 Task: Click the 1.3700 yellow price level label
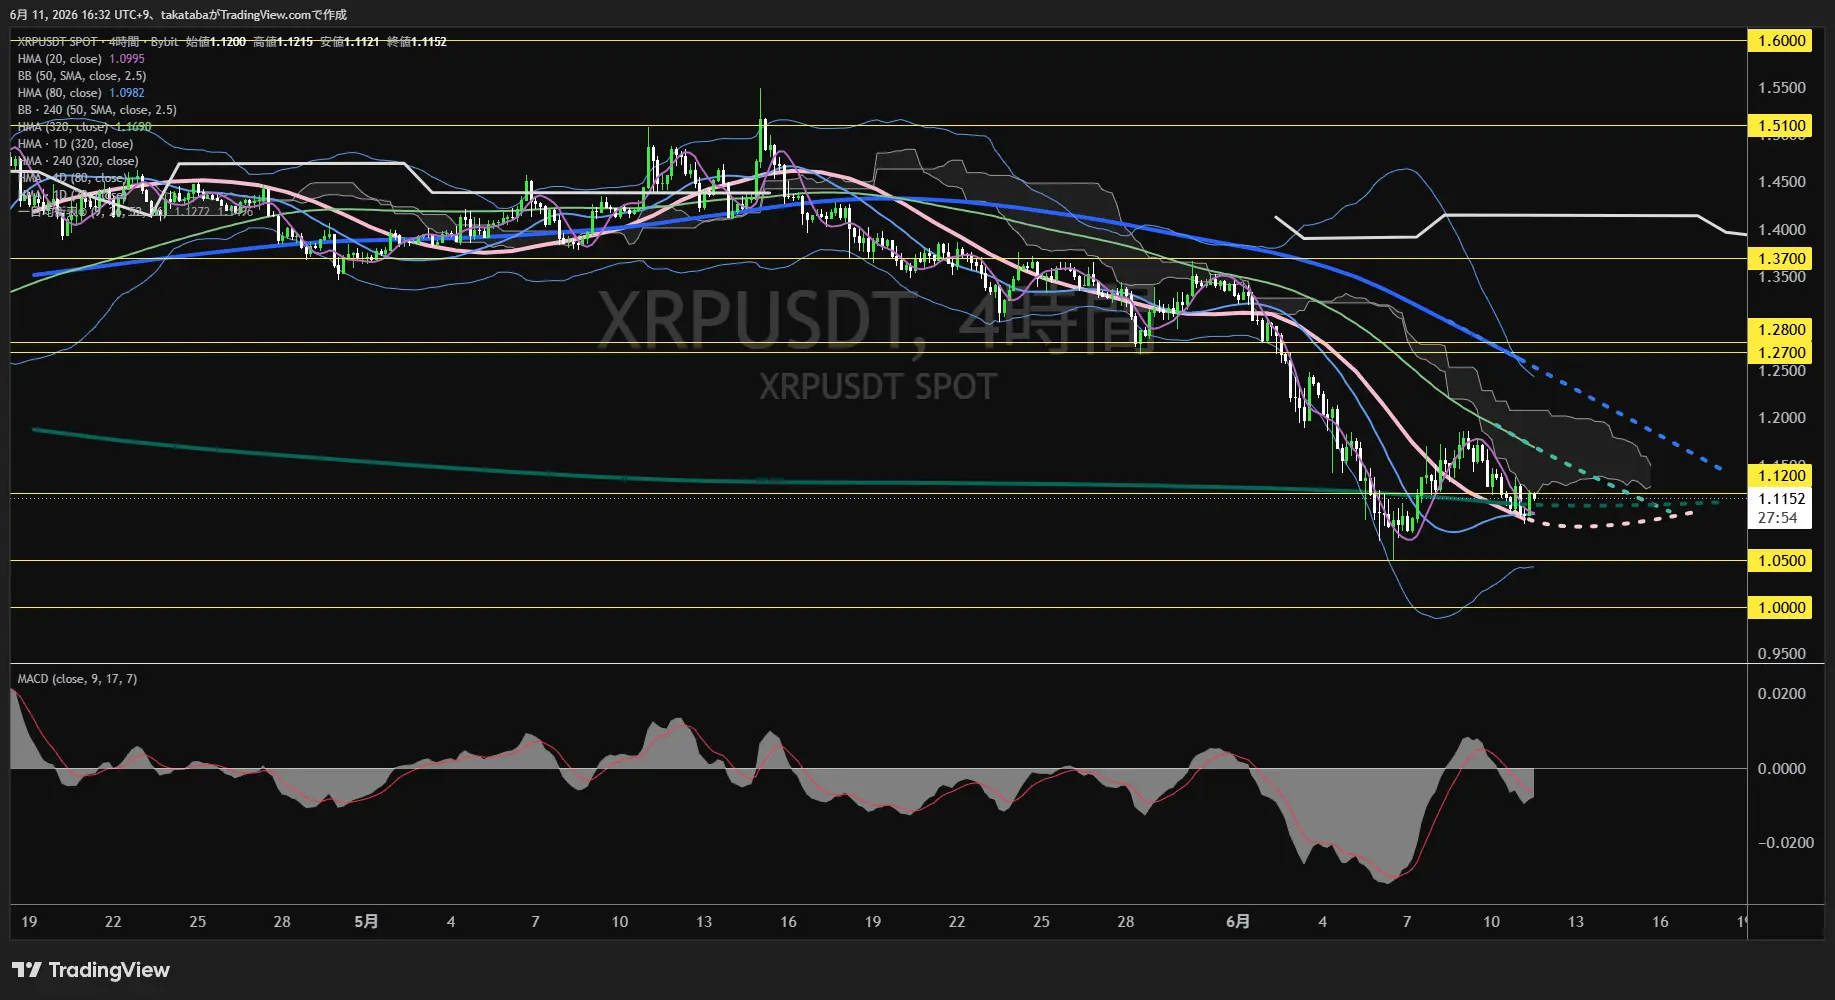pyautogui.click(x=1781, y=259)
